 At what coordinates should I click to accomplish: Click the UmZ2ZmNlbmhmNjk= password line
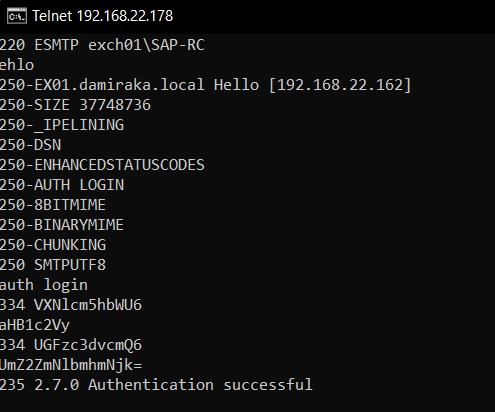point(71,365)
